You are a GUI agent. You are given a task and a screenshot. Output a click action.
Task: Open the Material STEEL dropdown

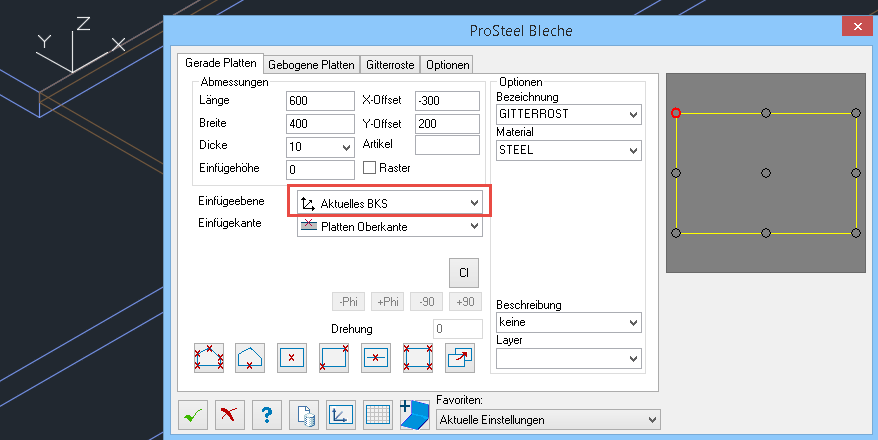(568, 150)
